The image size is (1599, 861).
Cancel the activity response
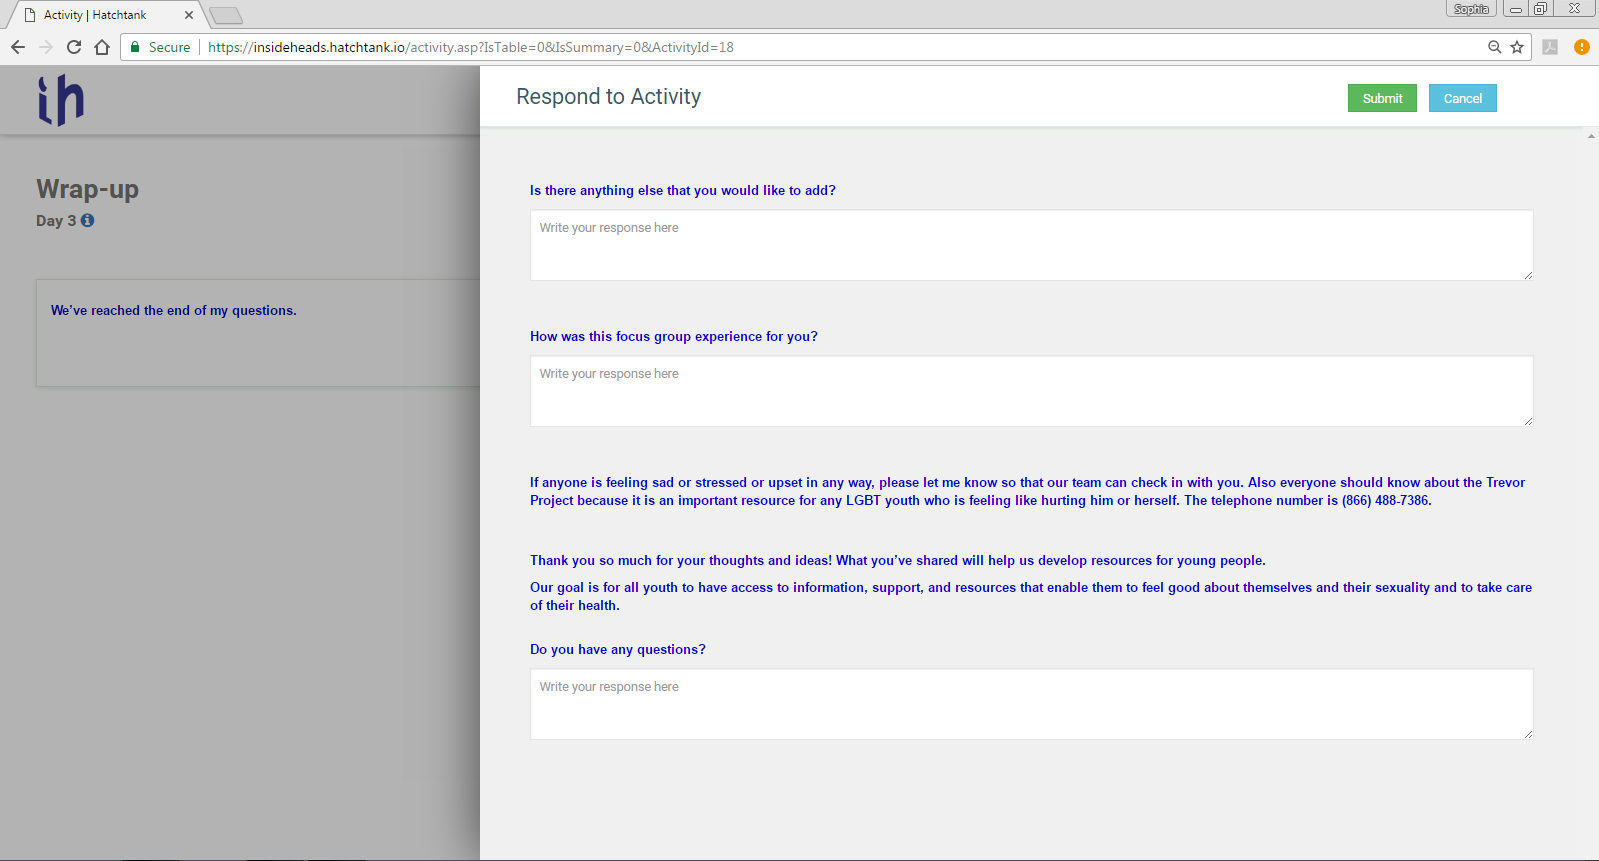[x=1462, y=98]
